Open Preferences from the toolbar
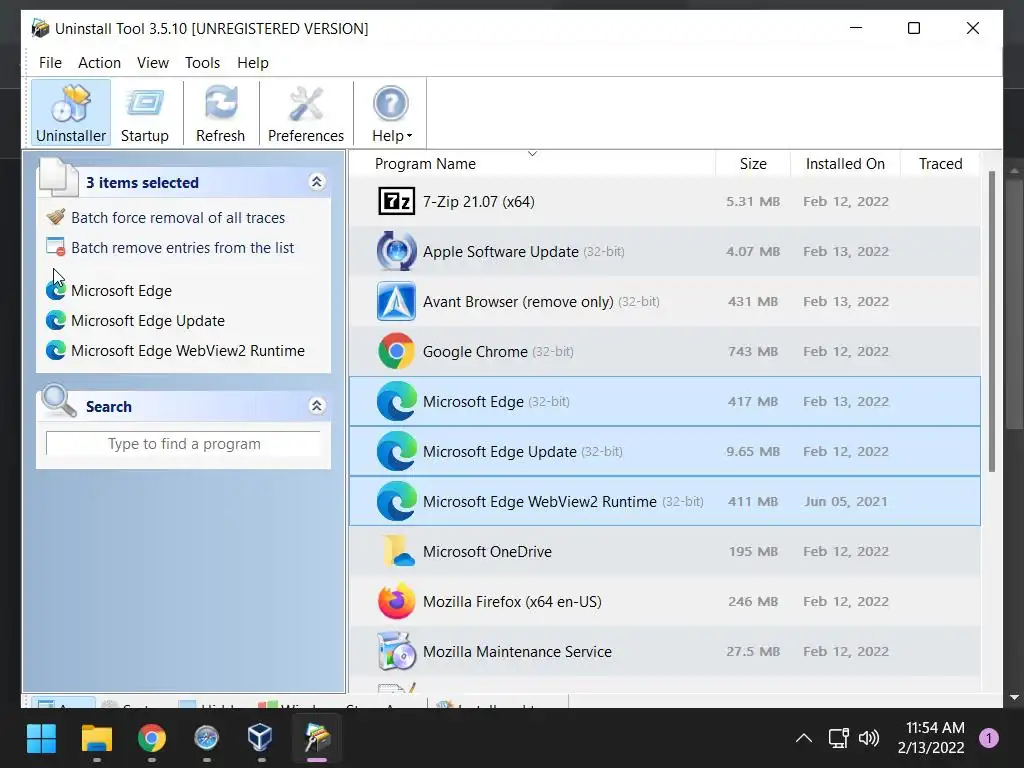1024x768 pixels. click(x=306, y=113)
